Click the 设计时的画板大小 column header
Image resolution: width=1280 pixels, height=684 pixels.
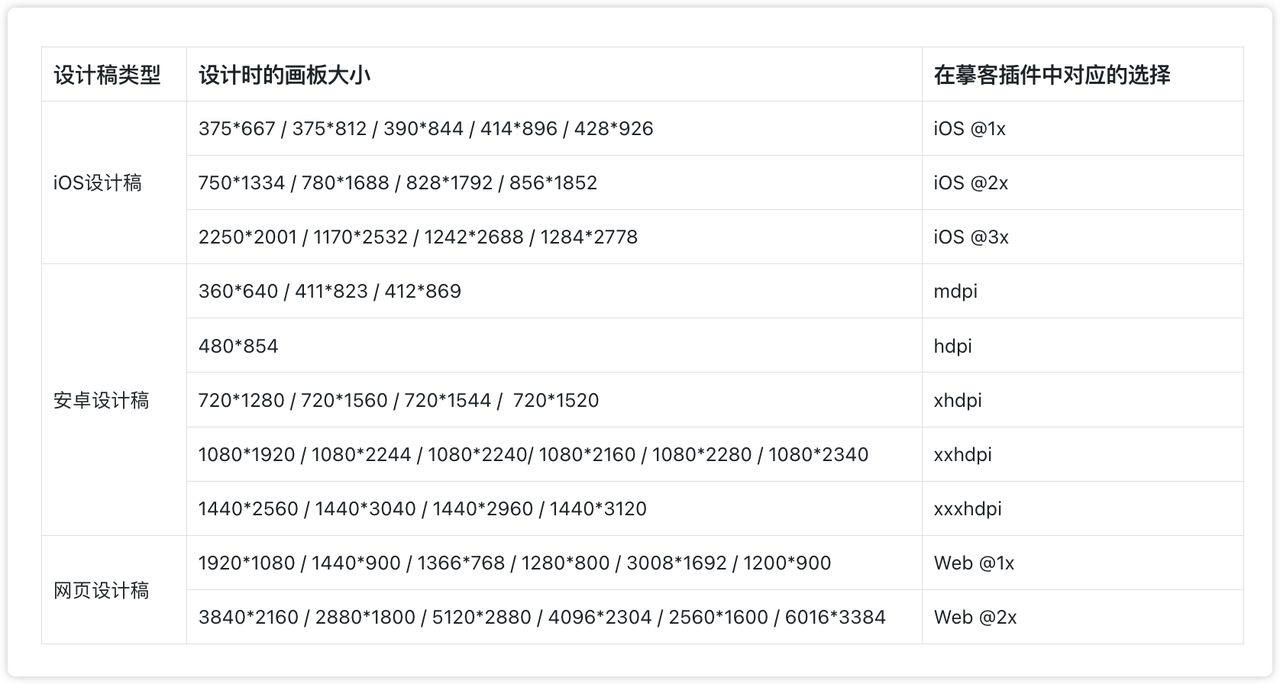pyautogui.click(x=285, y=75)
